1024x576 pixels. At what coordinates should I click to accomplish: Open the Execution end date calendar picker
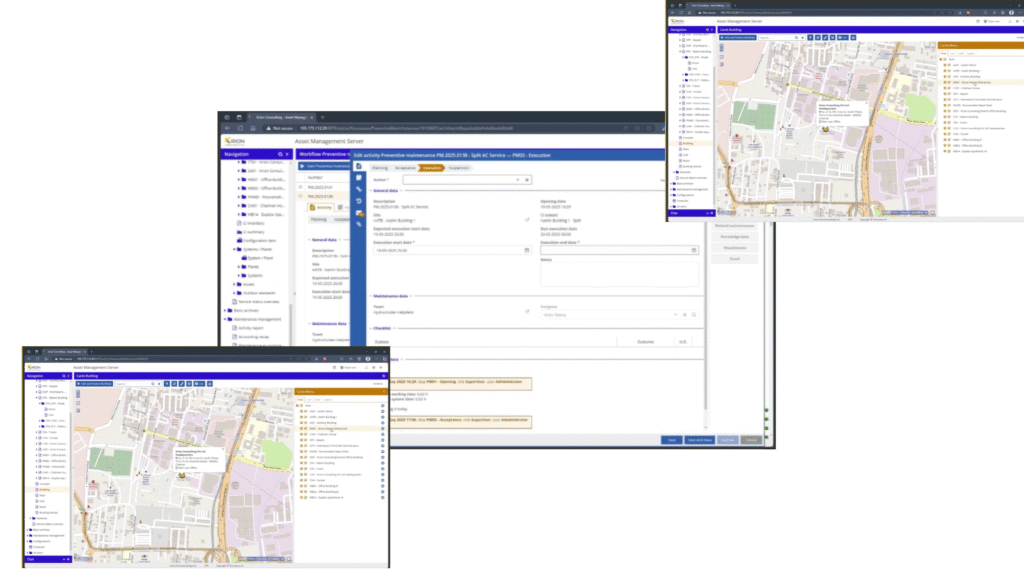click(694, 250)
